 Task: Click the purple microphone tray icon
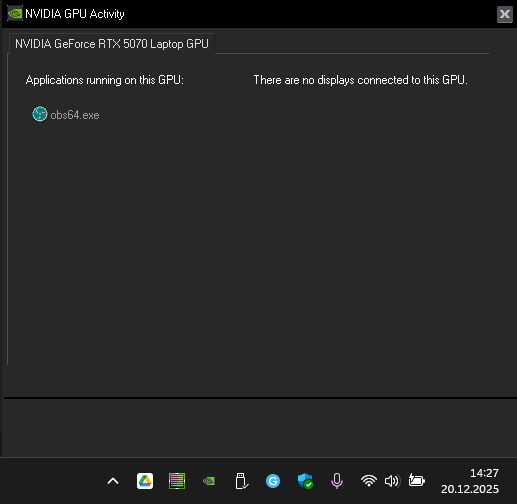coord(337,481)
